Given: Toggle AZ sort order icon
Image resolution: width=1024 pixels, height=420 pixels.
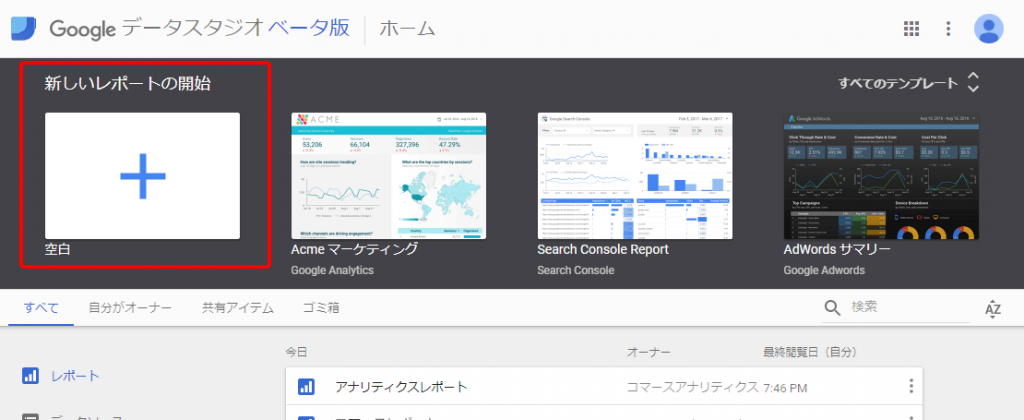Looking at the screenshot, I should click(993, 309).
